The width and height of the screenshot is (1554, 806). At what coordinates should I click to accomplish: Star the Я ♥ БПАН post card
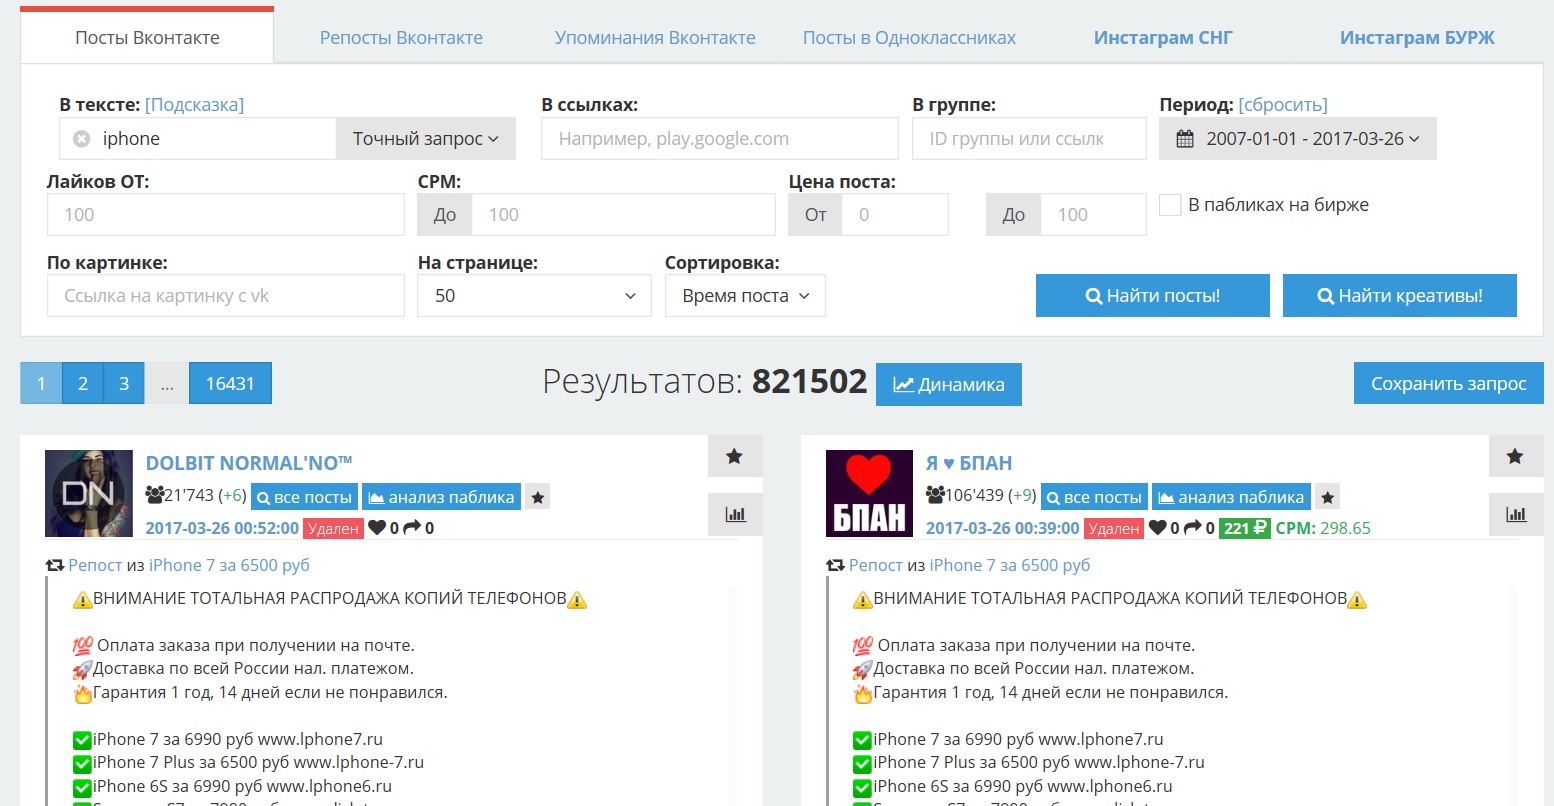[1516, 456]
